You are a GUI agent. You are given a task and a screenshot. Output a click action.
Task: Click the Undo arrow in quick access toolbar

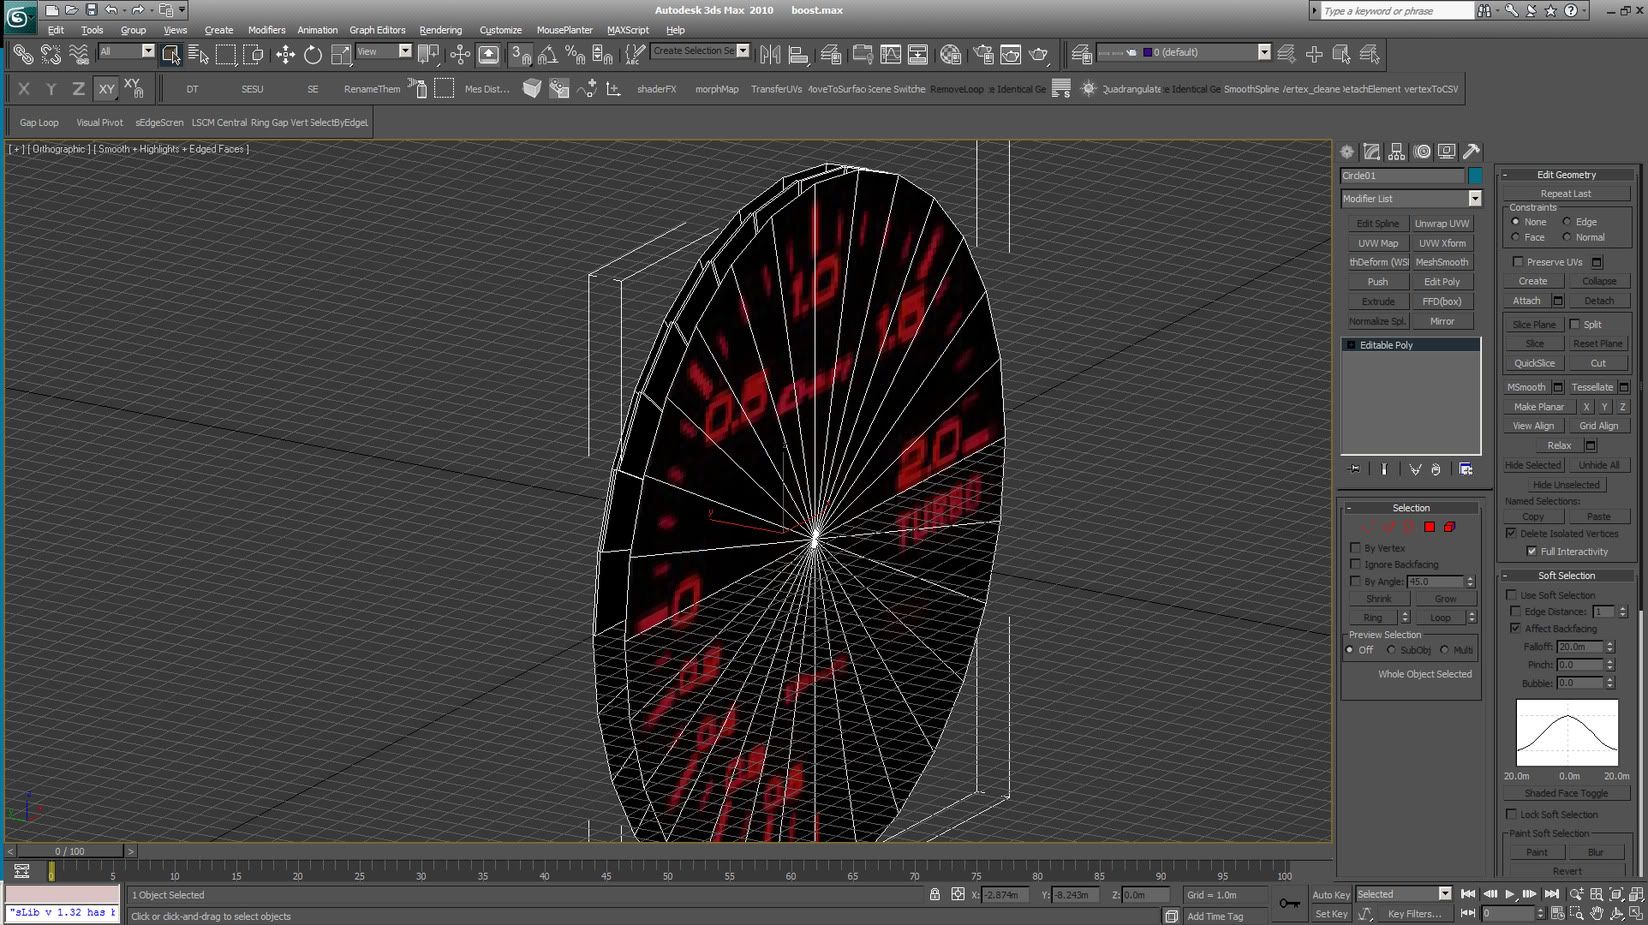pyautogui.click(x=111, y=10)
